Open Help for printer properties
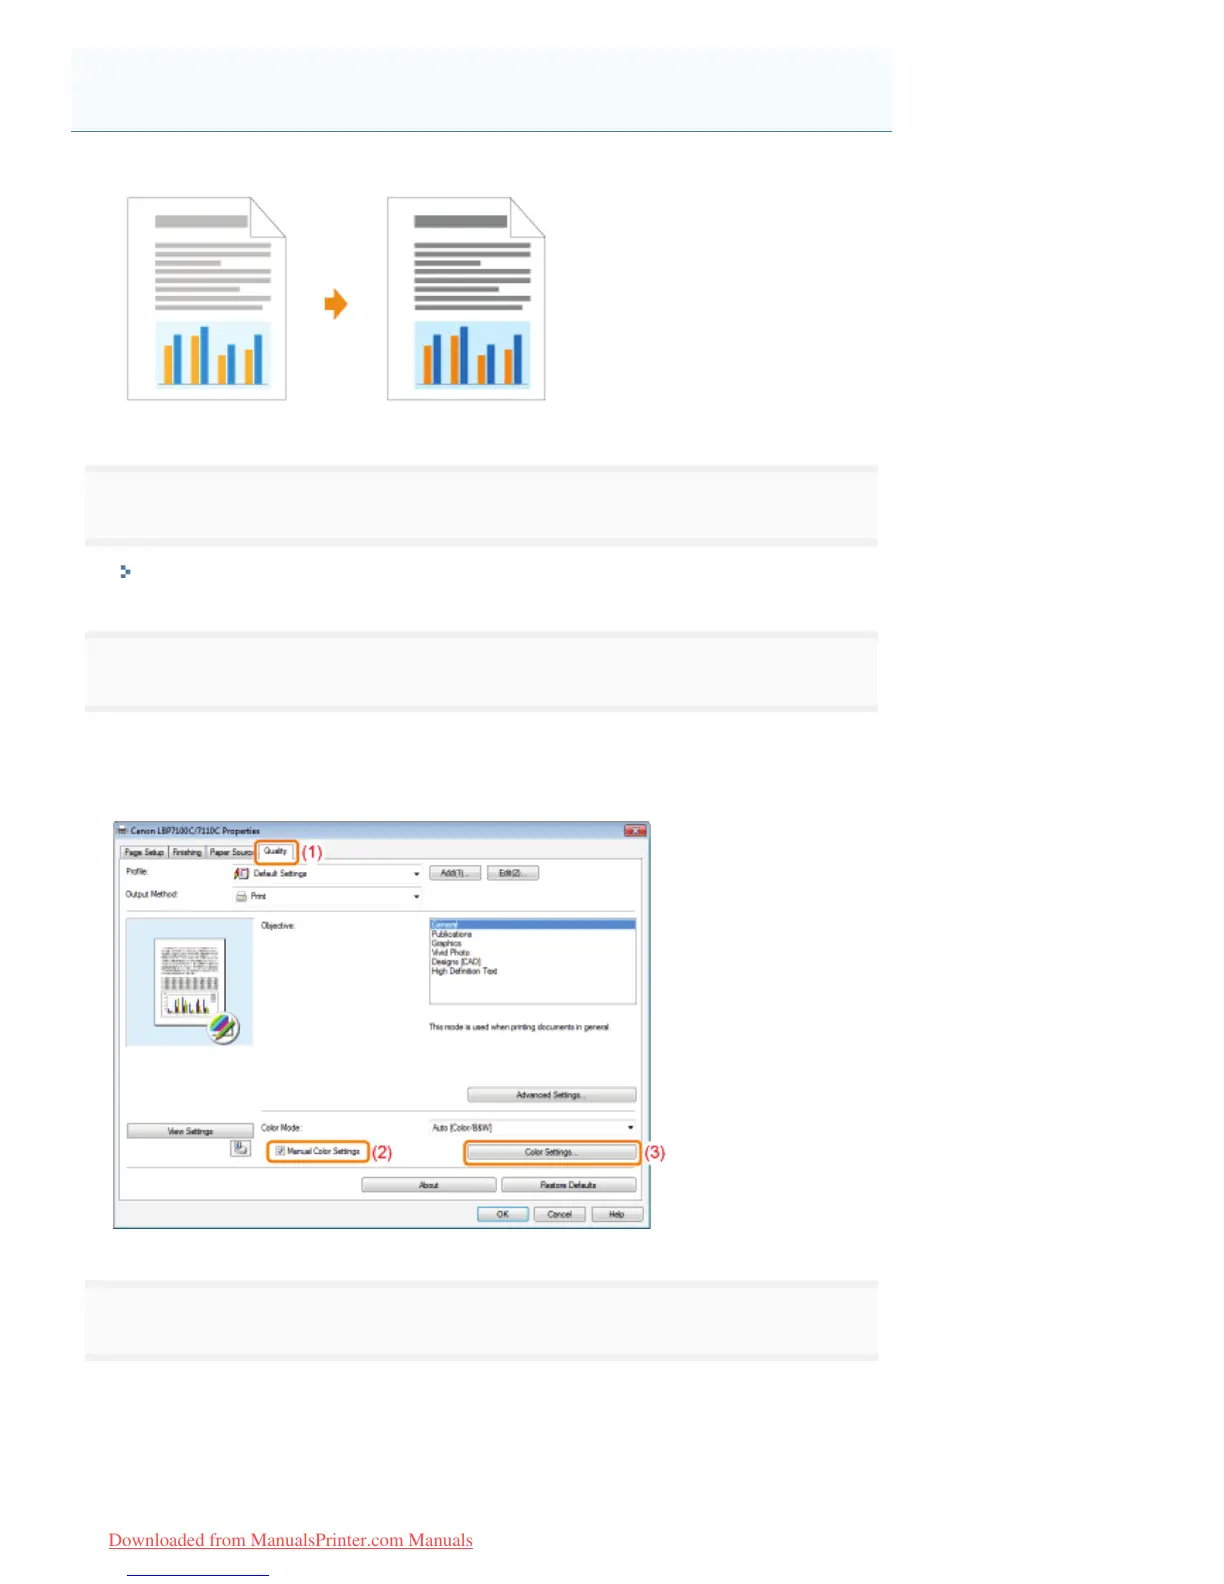Viewport: 1224px width, 1584px height. click(x=616, y=1214)
